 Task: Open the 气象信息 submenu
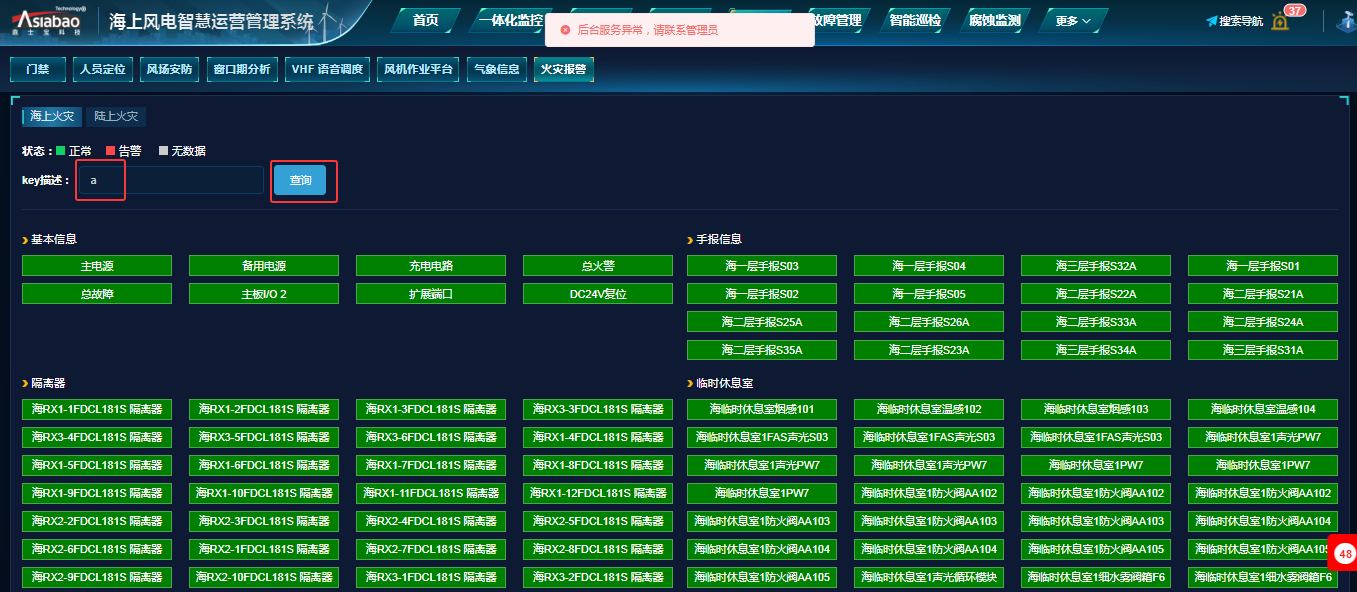click(x=496, y=70)
